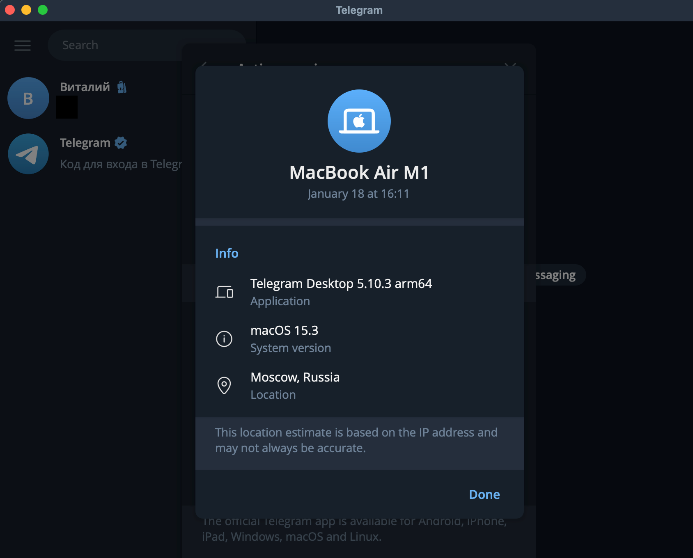Click the macOS yellow minimize button
The image size is (693, 558).
pyautogui.click(x=26, y=10)
